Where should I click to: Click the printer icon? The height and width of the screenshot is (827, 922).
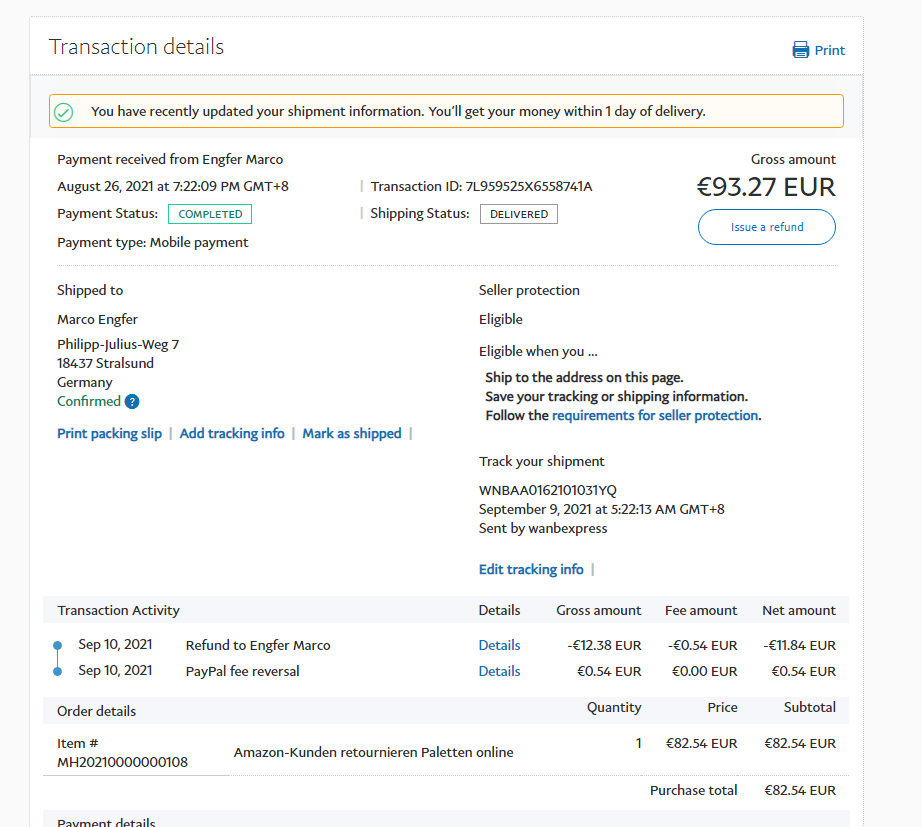click(801, 50)
